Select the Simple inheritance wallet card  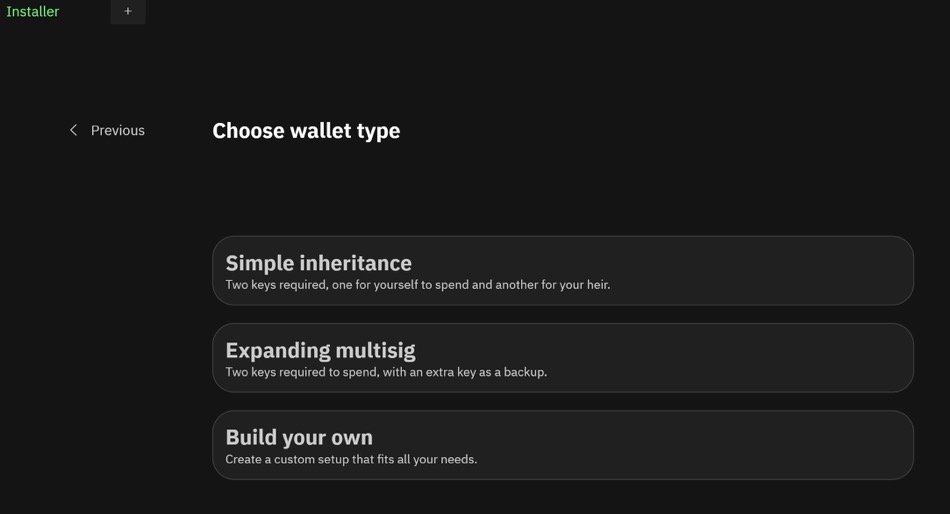562,270
